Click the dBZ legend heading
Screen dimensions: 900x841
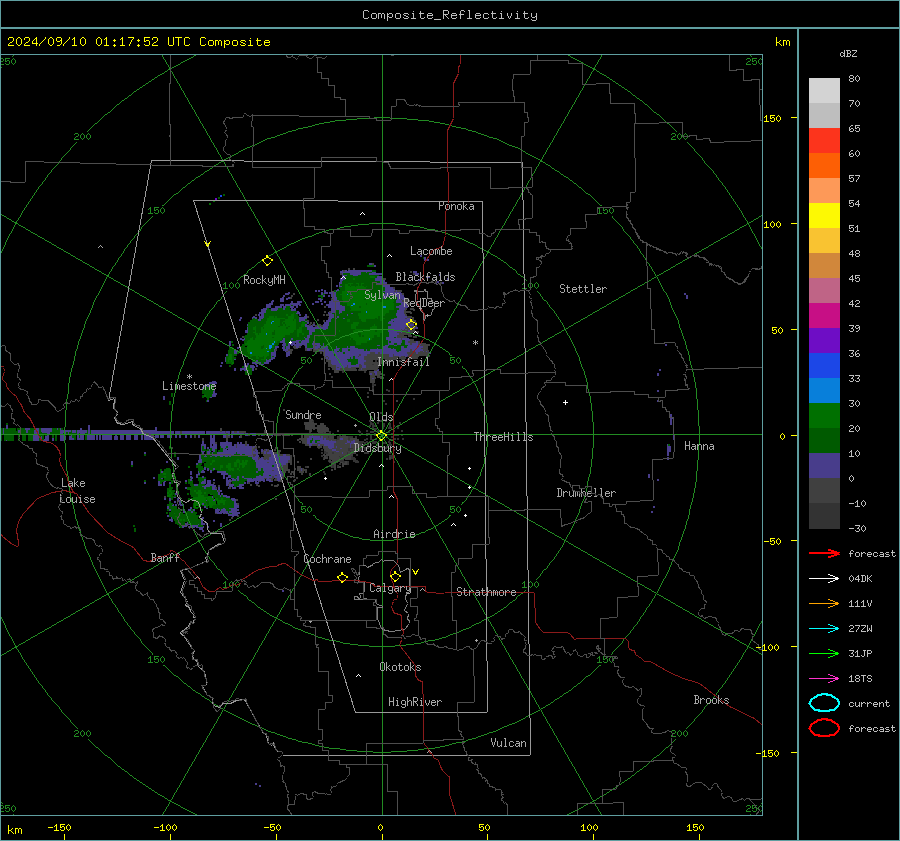[848, 53]
